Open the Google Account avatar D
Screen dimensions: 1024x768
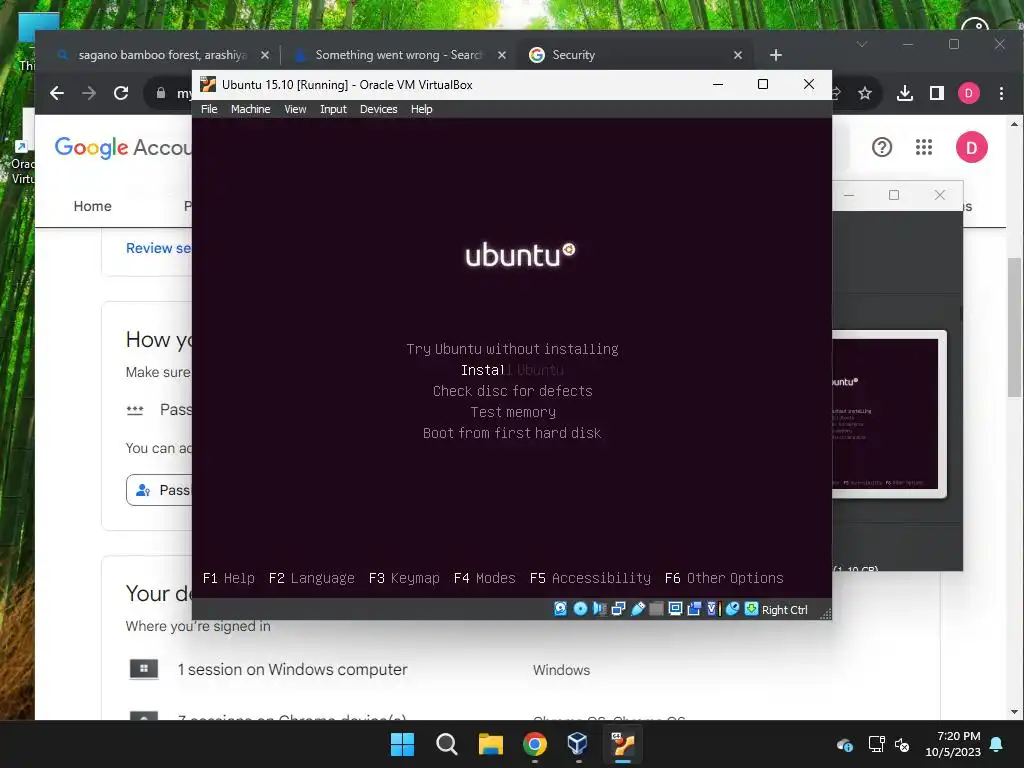coord(971,147)
